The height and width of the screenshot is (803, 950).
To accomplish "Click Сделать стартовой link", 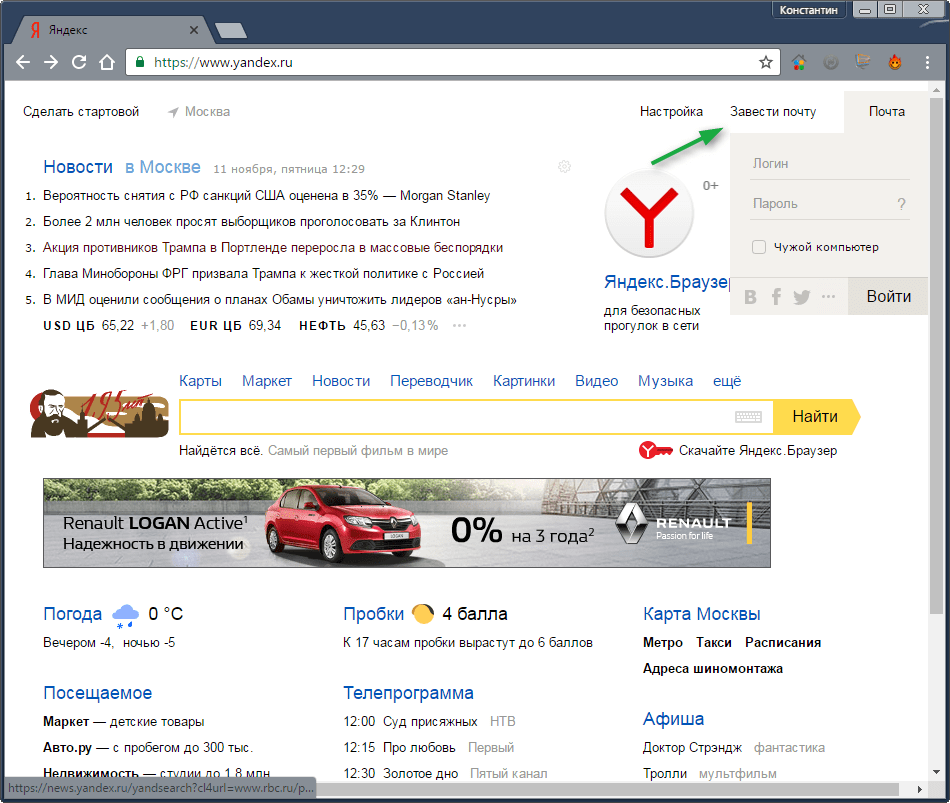I will pos(81,112).
